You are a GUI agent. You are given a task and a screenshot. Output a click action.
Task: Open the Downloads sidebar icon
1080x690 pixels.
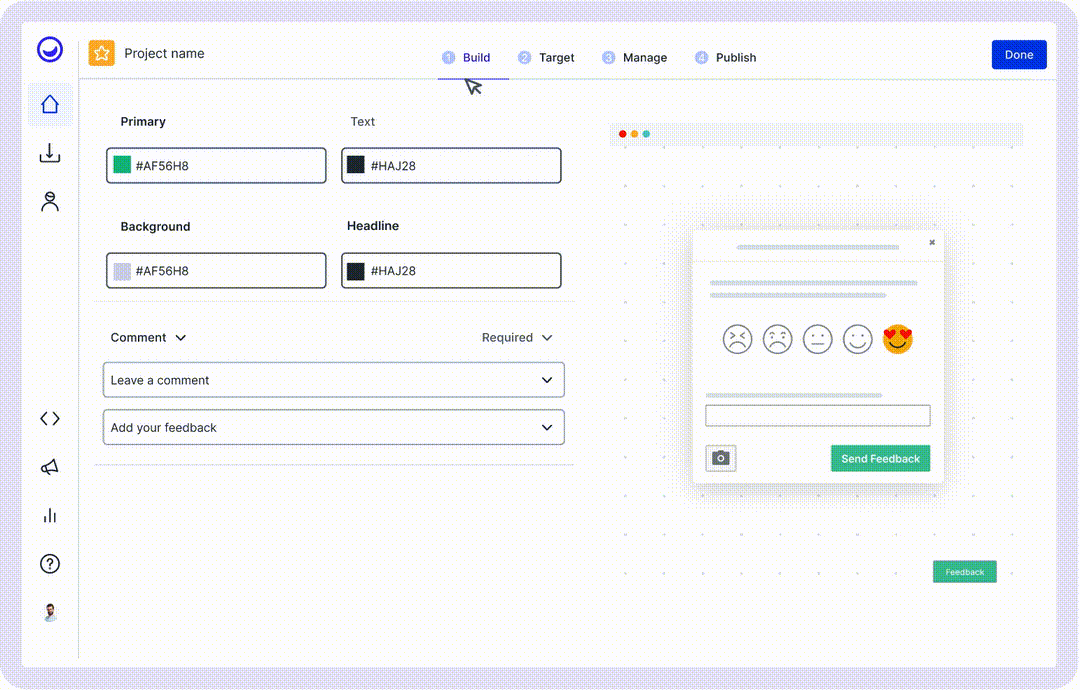point(49,153)
